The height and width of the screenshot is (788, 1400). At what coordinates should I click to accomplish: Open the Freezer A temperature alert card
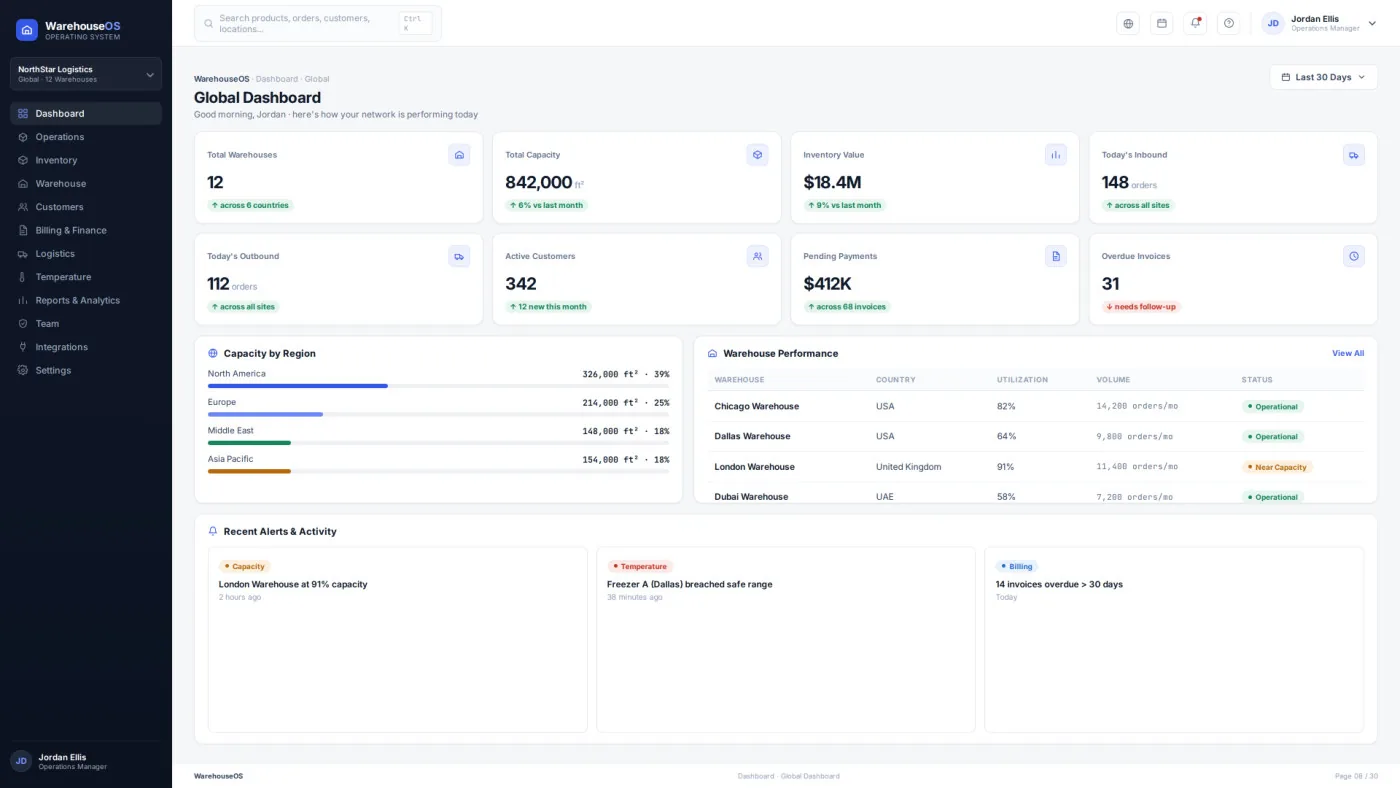coord(785,639)
